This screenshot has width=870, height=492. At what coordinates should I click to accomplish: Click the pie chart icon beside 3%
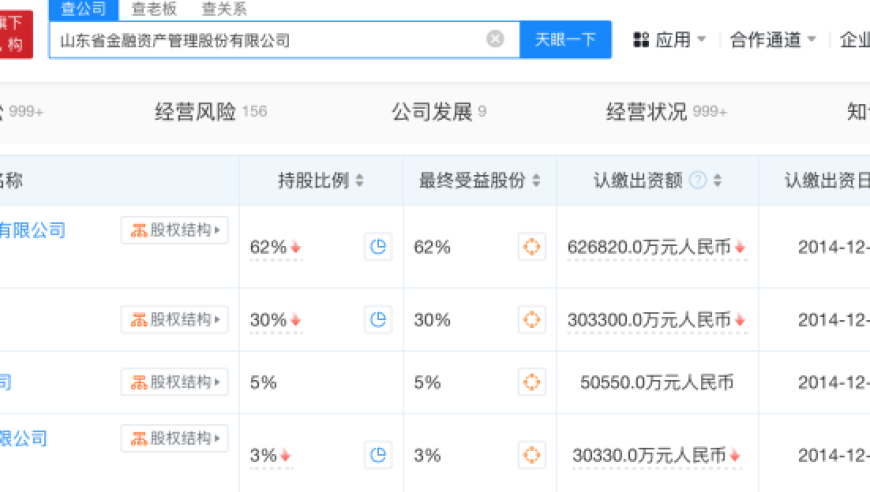point(377,455)
